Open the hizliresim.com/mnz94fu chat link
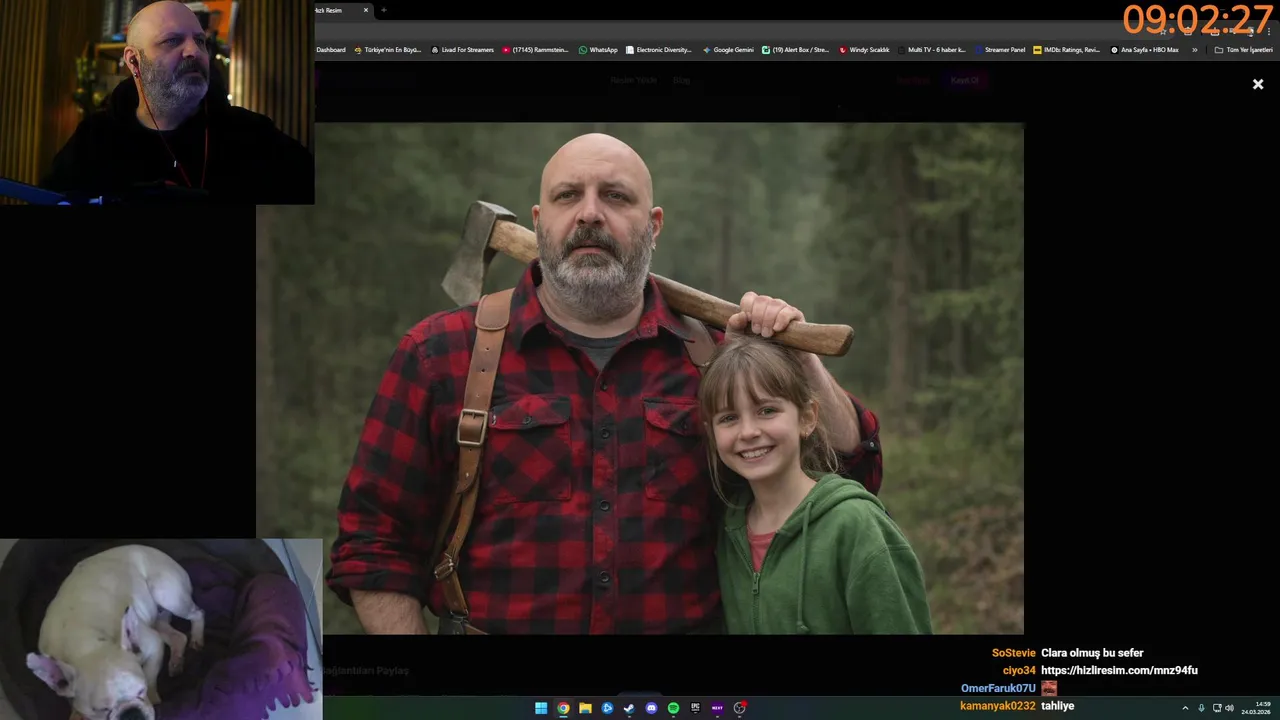 pyautogui.click(x=1119, y=670)
